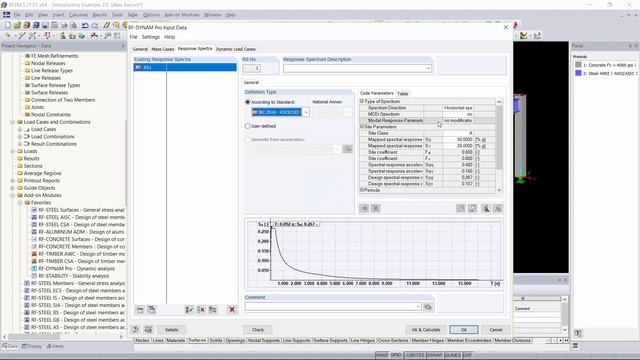Open the help question-mark icon at dialog bottom
640x360 pixels.
[135, 329]
